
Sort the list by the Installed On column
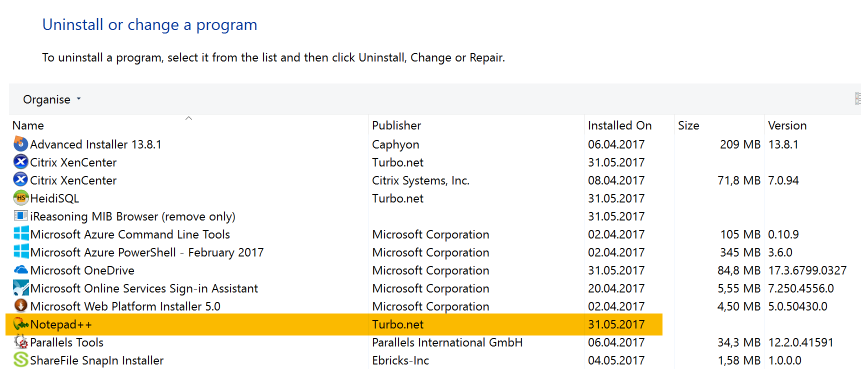(x=619, y=125)
